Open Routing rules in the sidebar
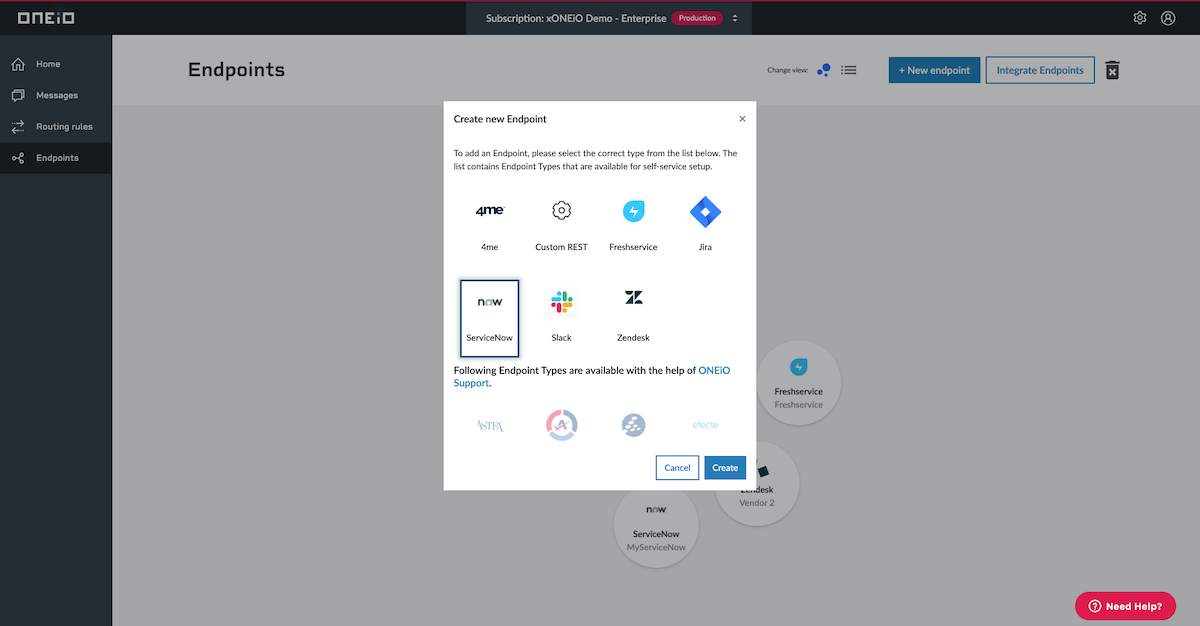This screenshot has width=1200, height=626. 56,127
